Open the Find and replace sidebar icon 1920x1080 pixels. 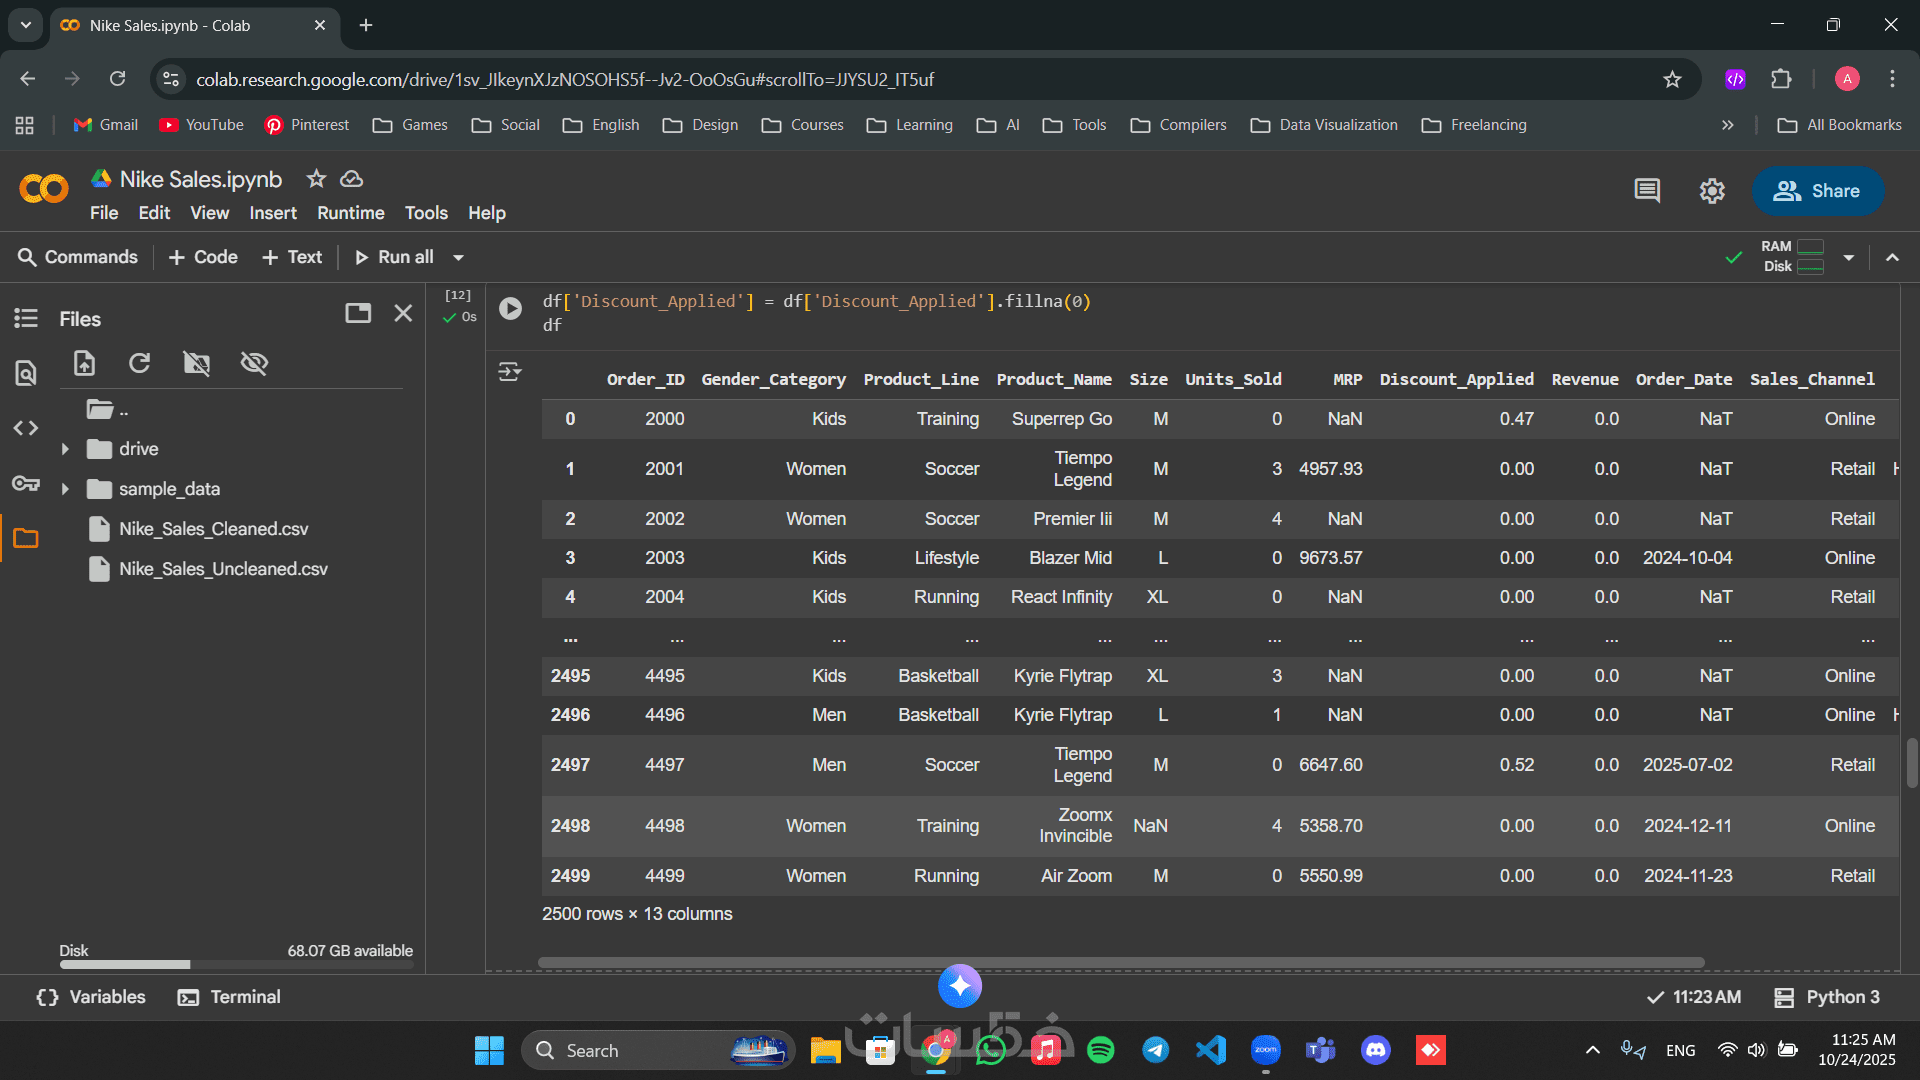click(x=26, y=373)
